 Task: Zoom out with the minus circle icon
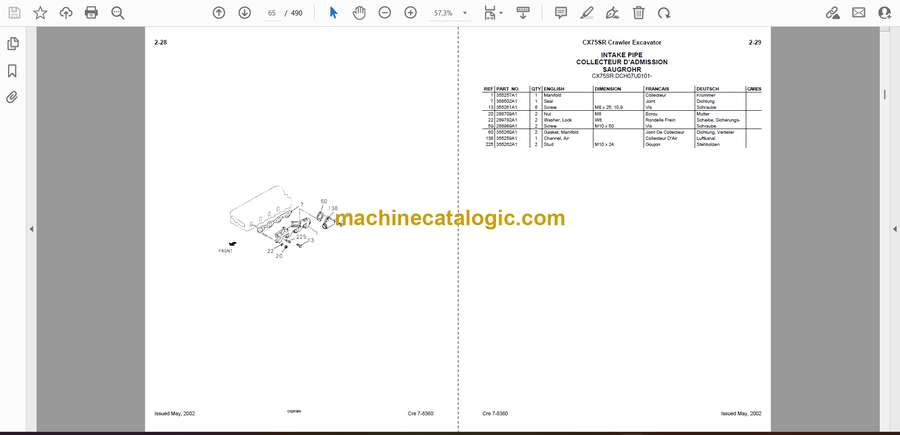pyautogui.click(x=385, y=13)
